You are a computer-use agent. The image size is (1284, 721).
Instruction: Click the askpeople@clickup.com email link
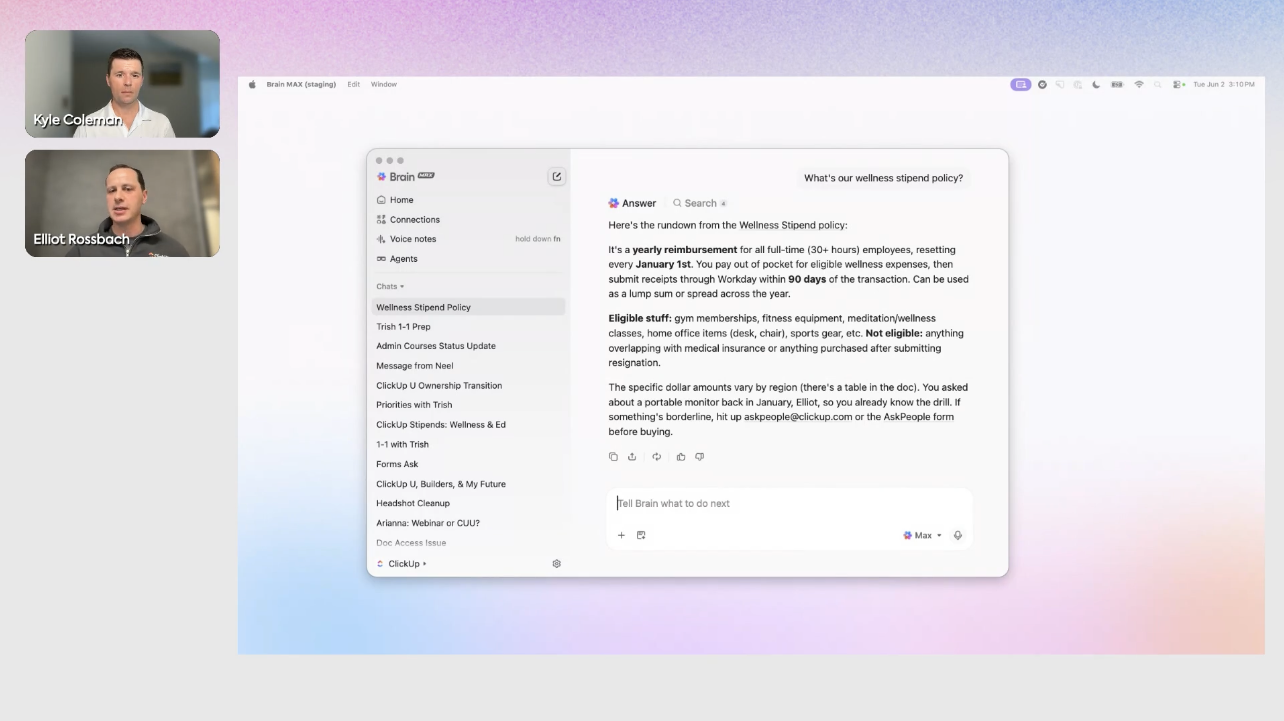point(798,417)
